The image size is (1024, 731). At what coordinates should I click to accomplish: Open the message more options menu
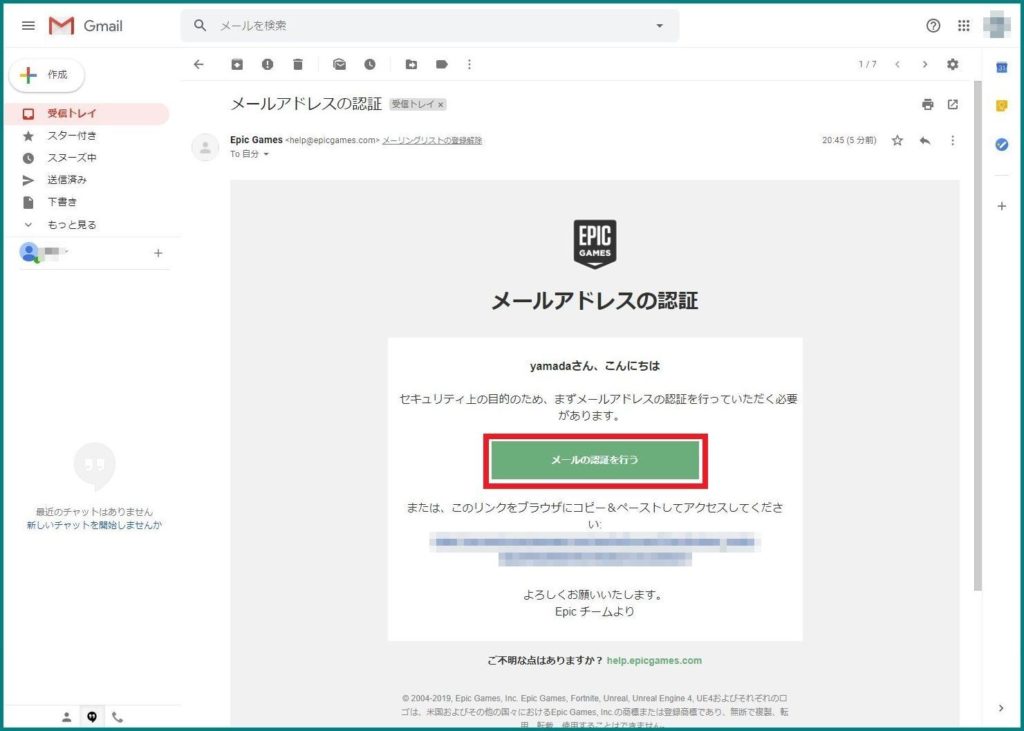pyautogui.click(x=953, y=140)
